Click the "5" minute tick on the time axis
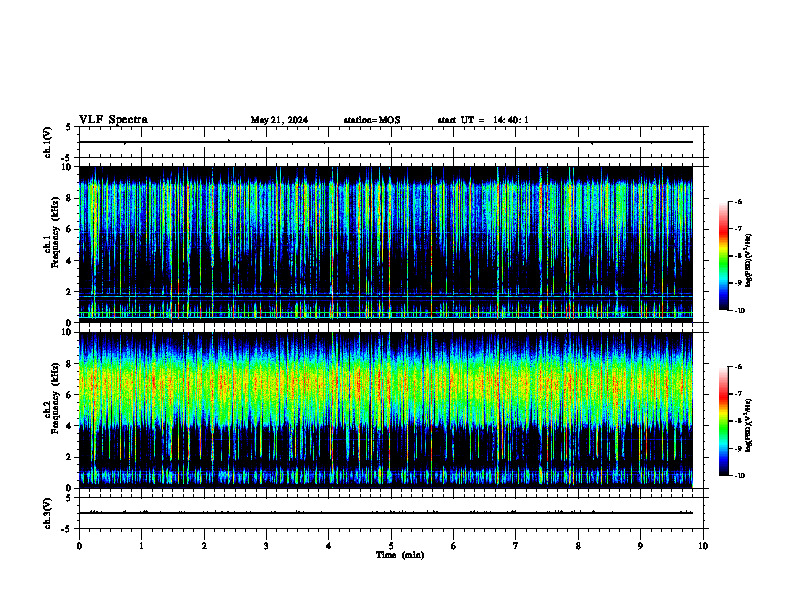 391,546
